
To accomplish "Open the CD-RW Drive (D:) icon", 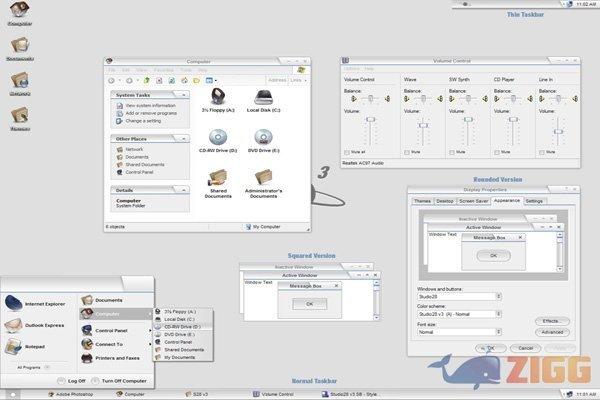I will tap(218, 135).
